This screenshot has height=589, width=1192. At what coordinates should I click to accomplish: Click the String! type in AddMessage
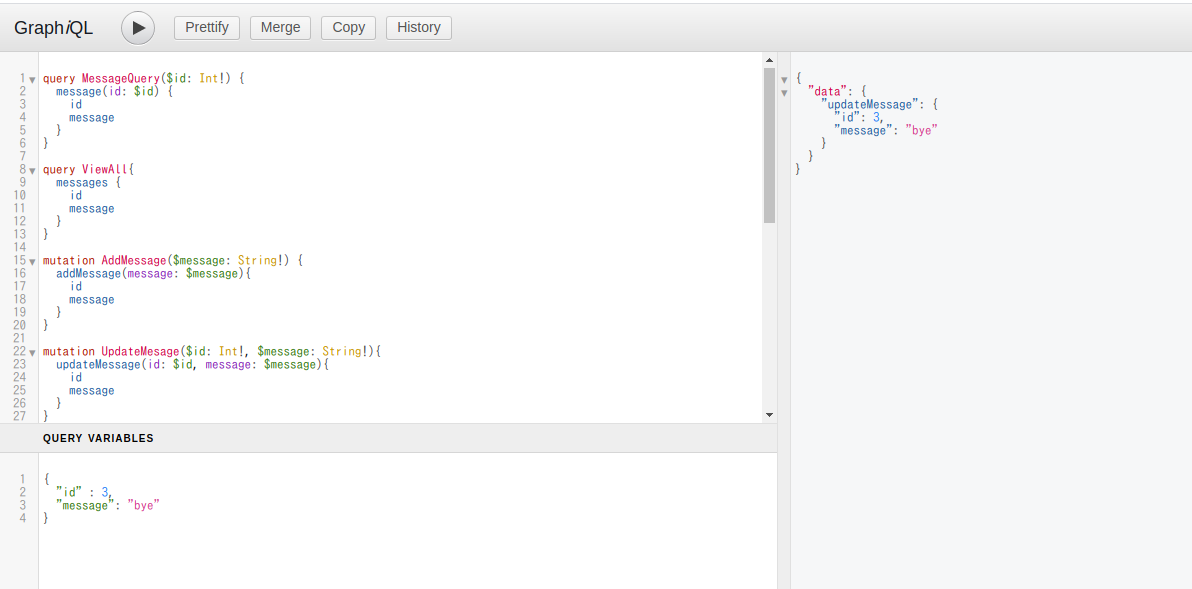coord(261,261)
